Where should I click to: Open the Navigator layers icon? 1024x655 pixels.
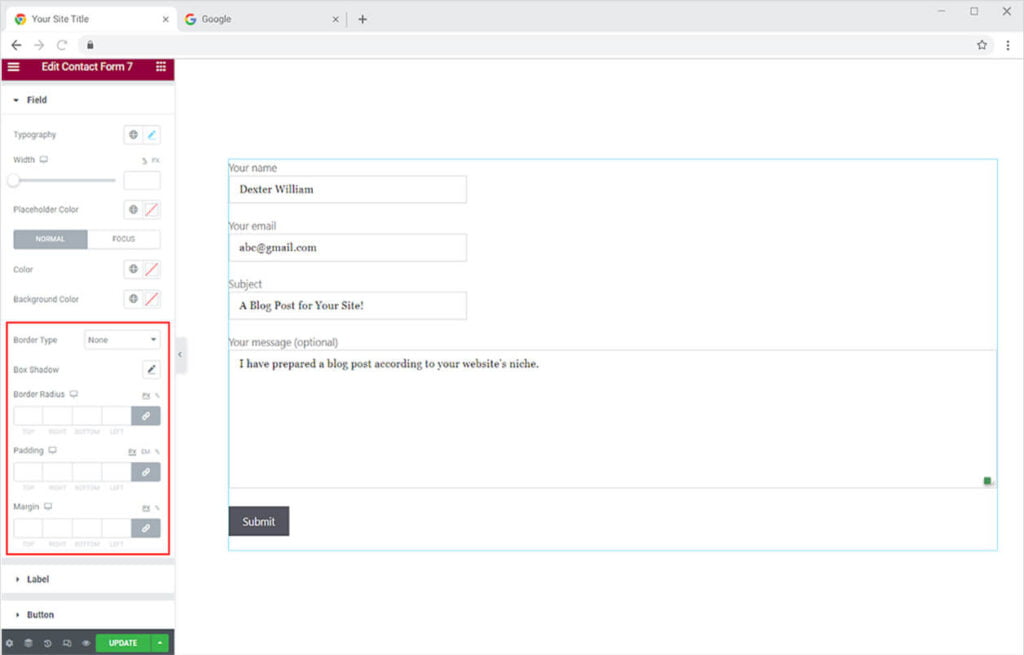(x=28, y=643)
